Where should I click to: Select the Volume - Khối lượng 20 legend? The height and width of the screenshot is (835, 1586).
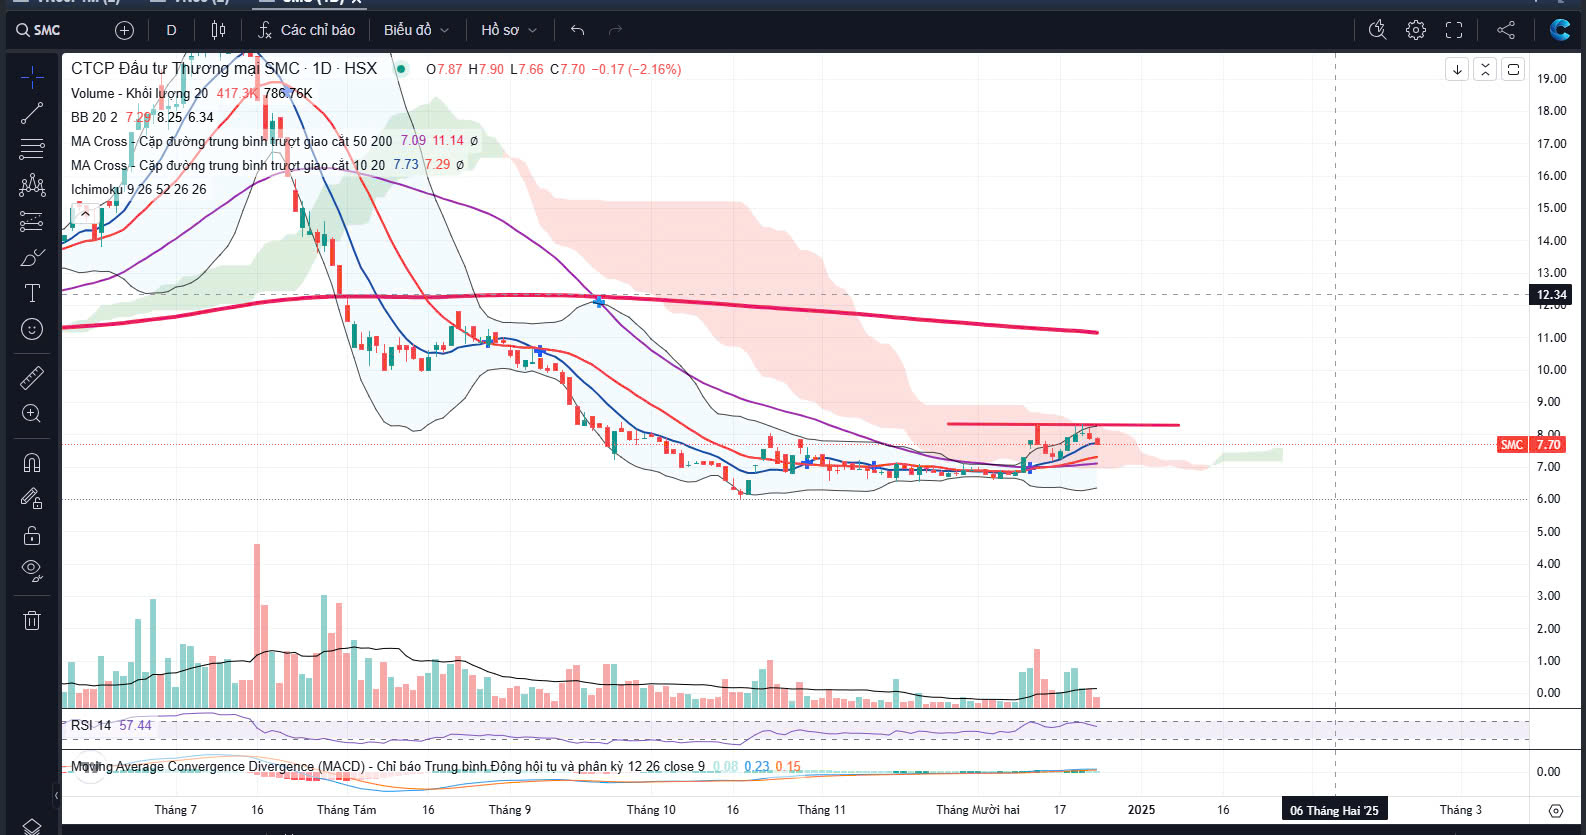139,93
